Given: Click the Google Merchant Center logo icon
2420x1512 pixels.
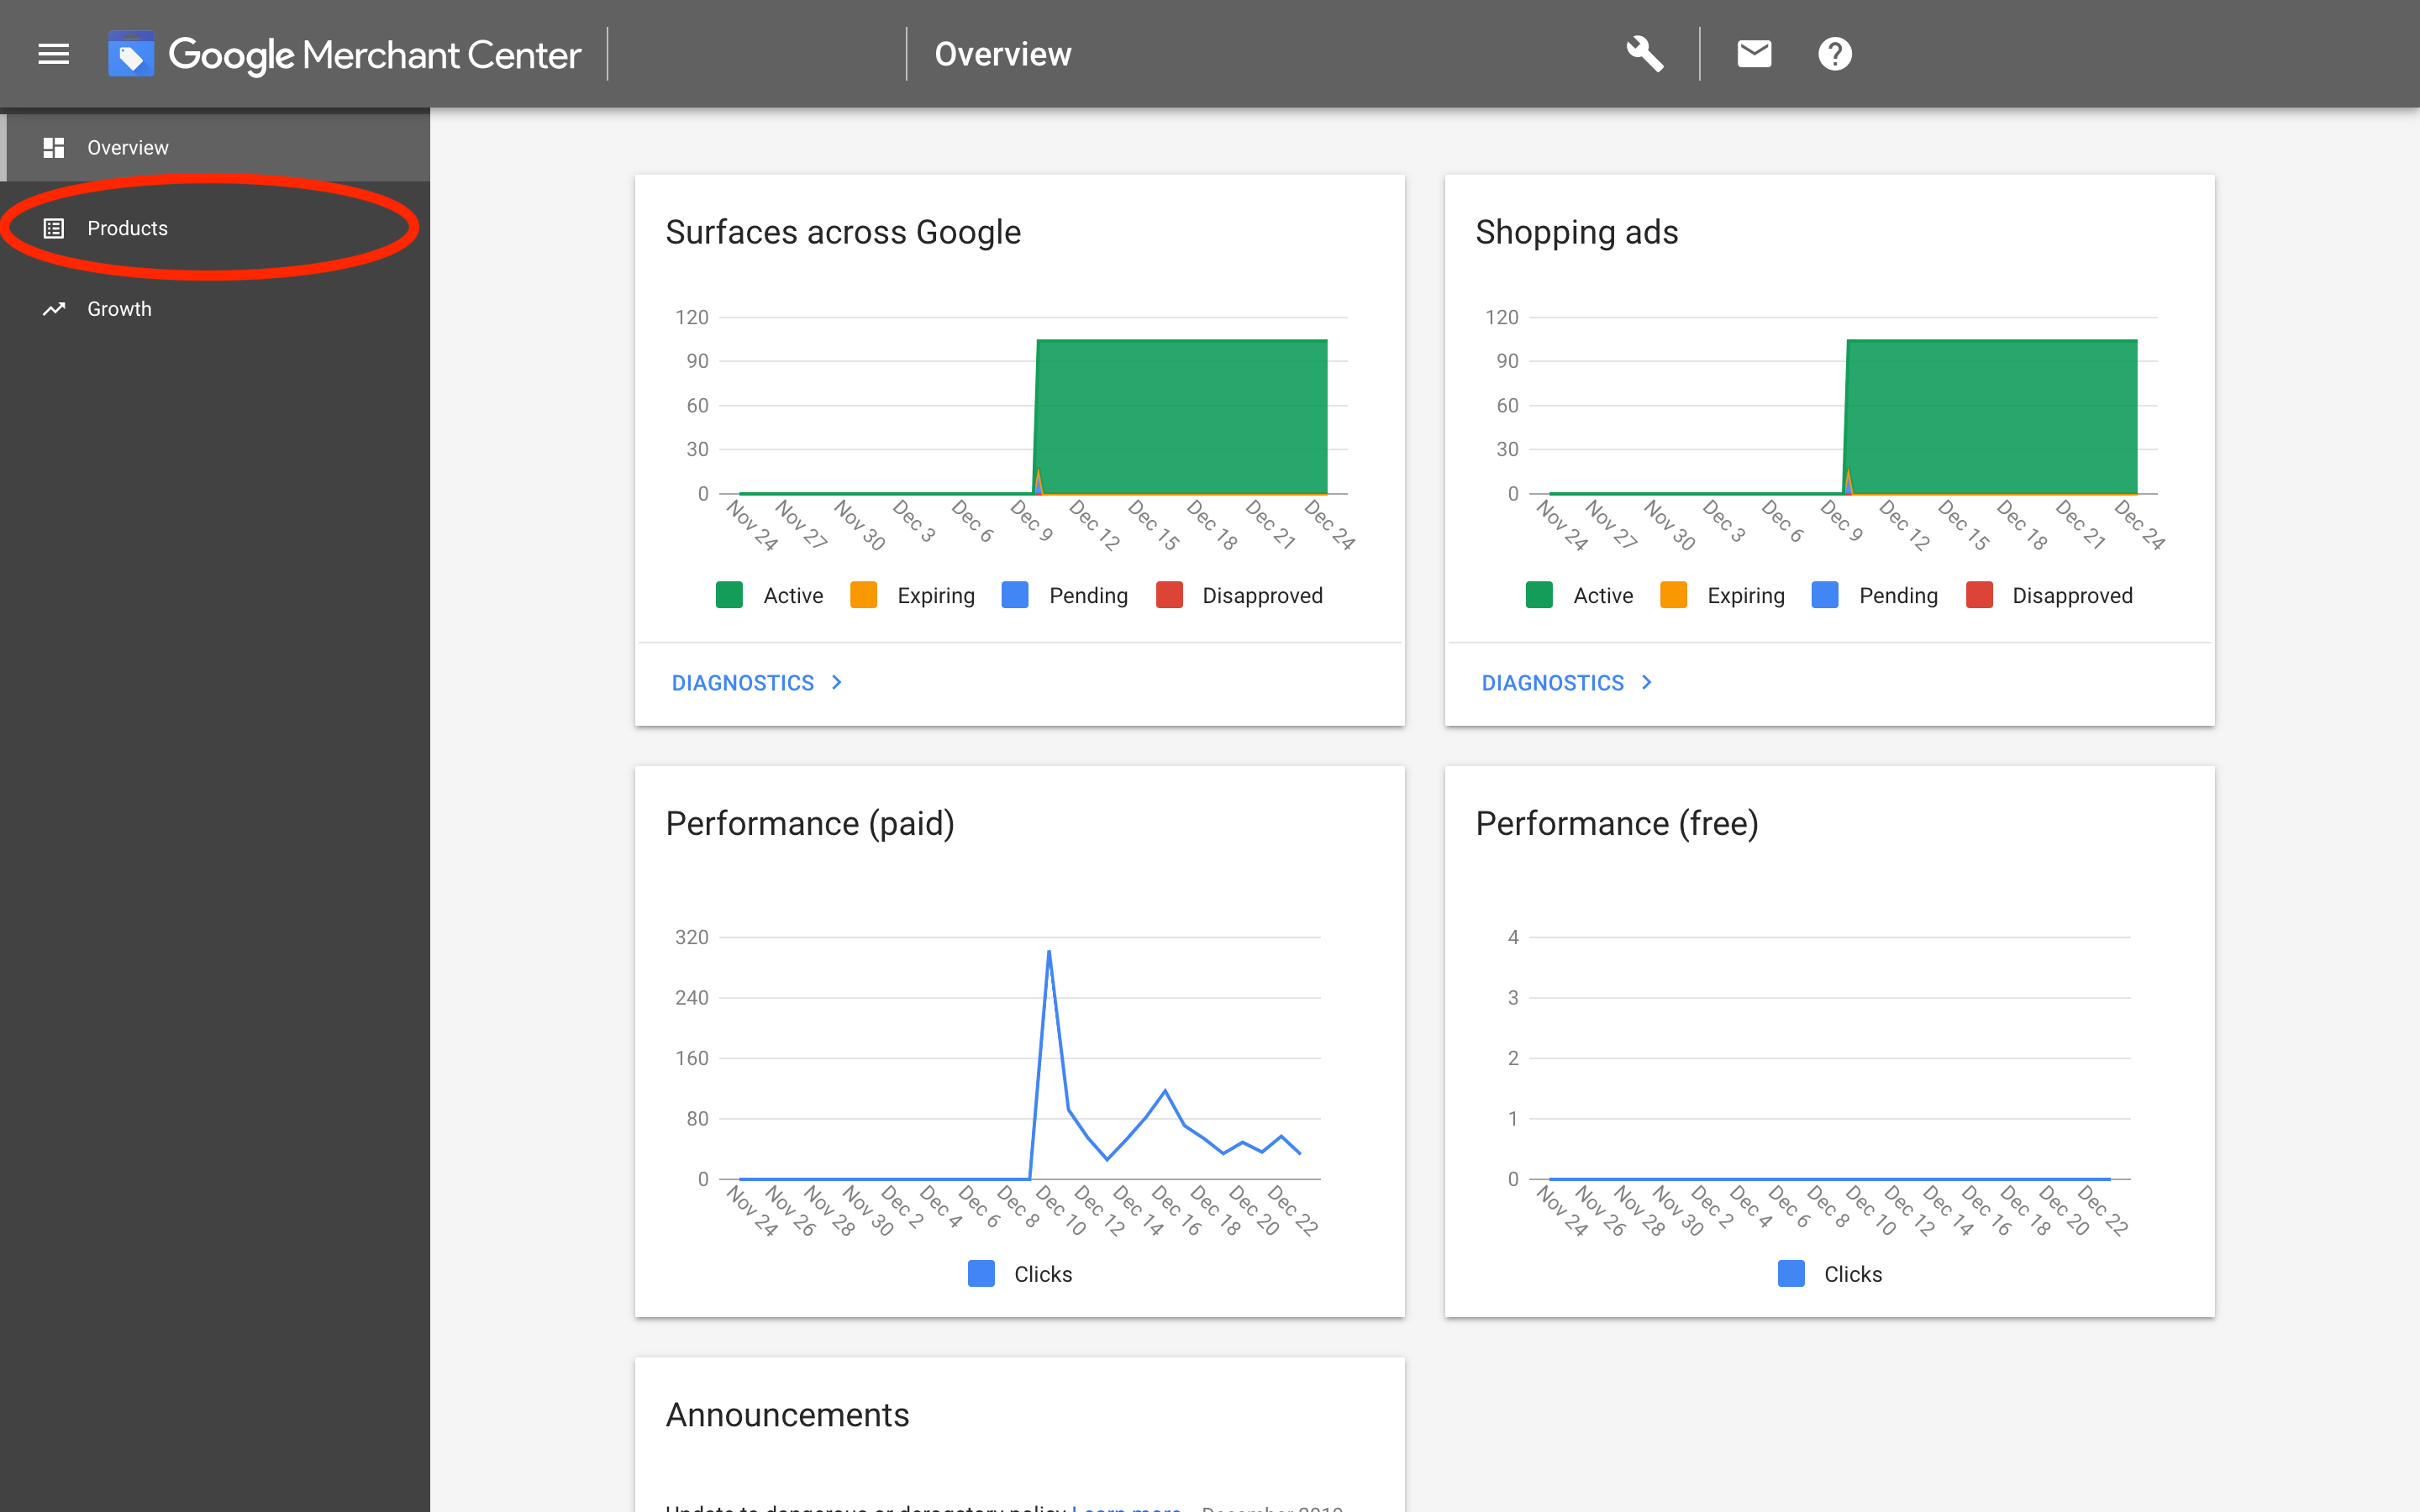Looking at the screenshot, I should click(x=131, y=54).
